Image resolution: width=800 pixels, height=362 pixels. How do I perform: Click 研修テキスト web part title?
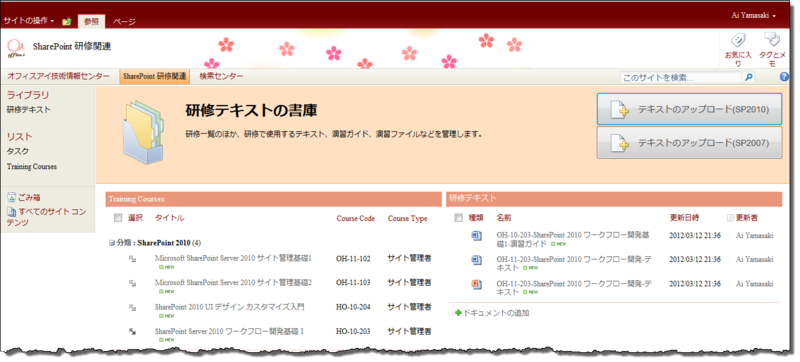coord(472,198)
